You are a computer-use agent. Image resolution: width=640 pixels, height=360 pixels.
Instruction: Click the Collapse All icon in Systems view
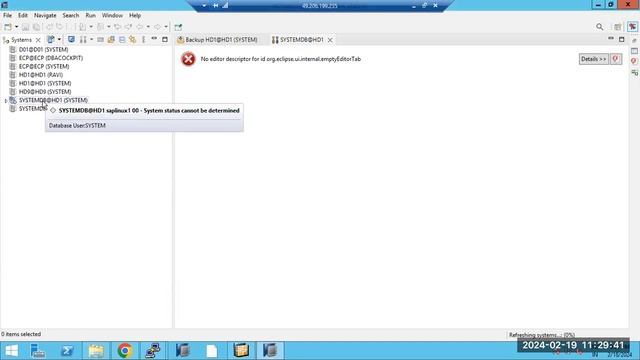122,39
